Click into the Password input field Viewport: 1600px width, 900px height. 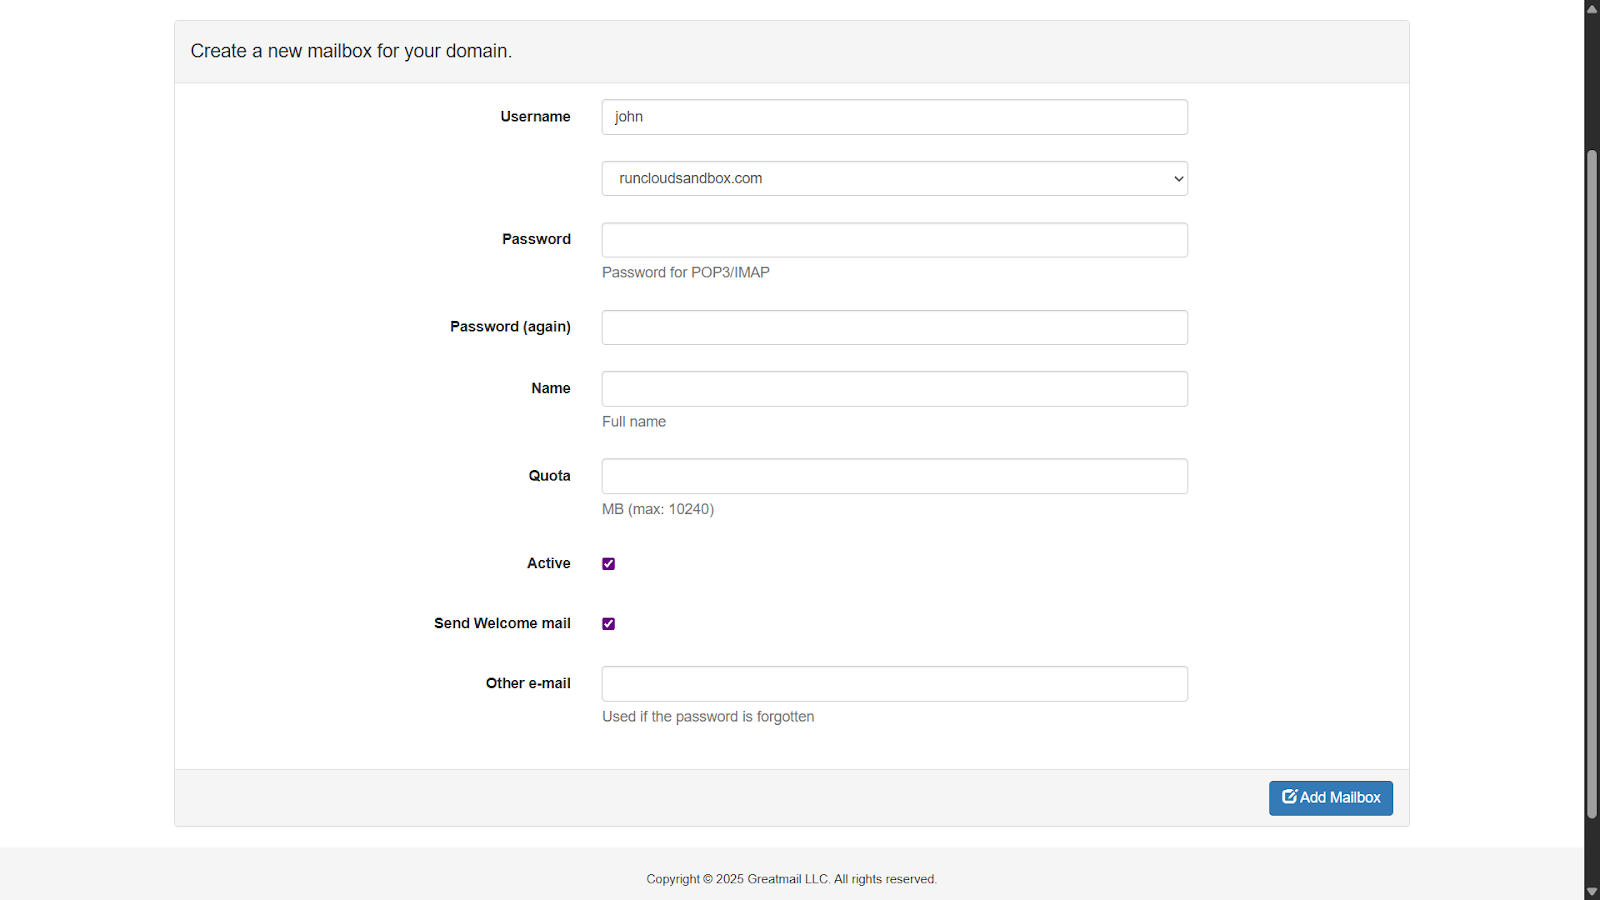[x=894, y=240]
